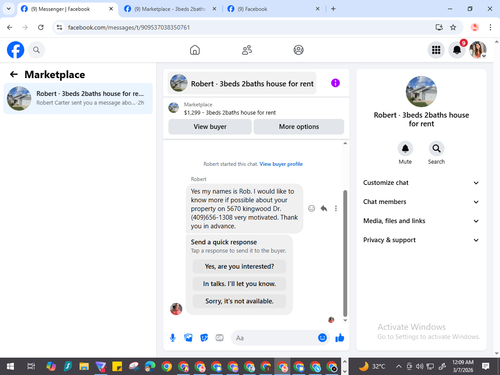Send a thumbs-up like
Screen dimensions: 500x375
tap(340, 338)
